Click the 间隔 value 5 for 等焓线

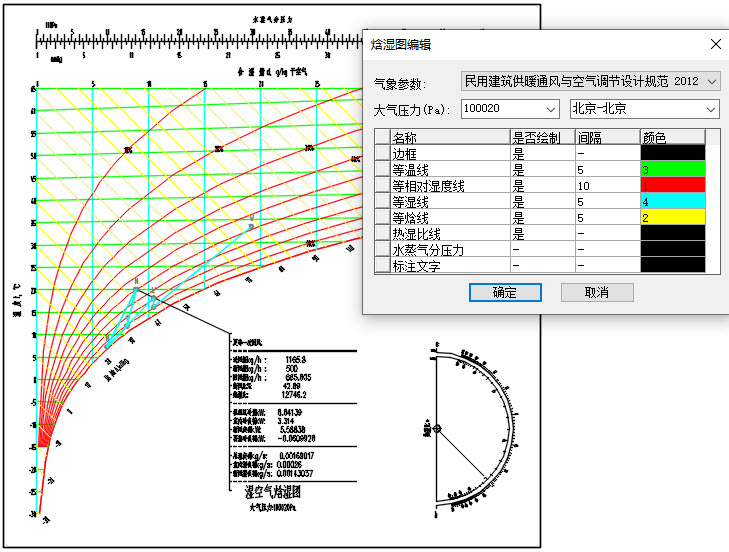[608, 217]
